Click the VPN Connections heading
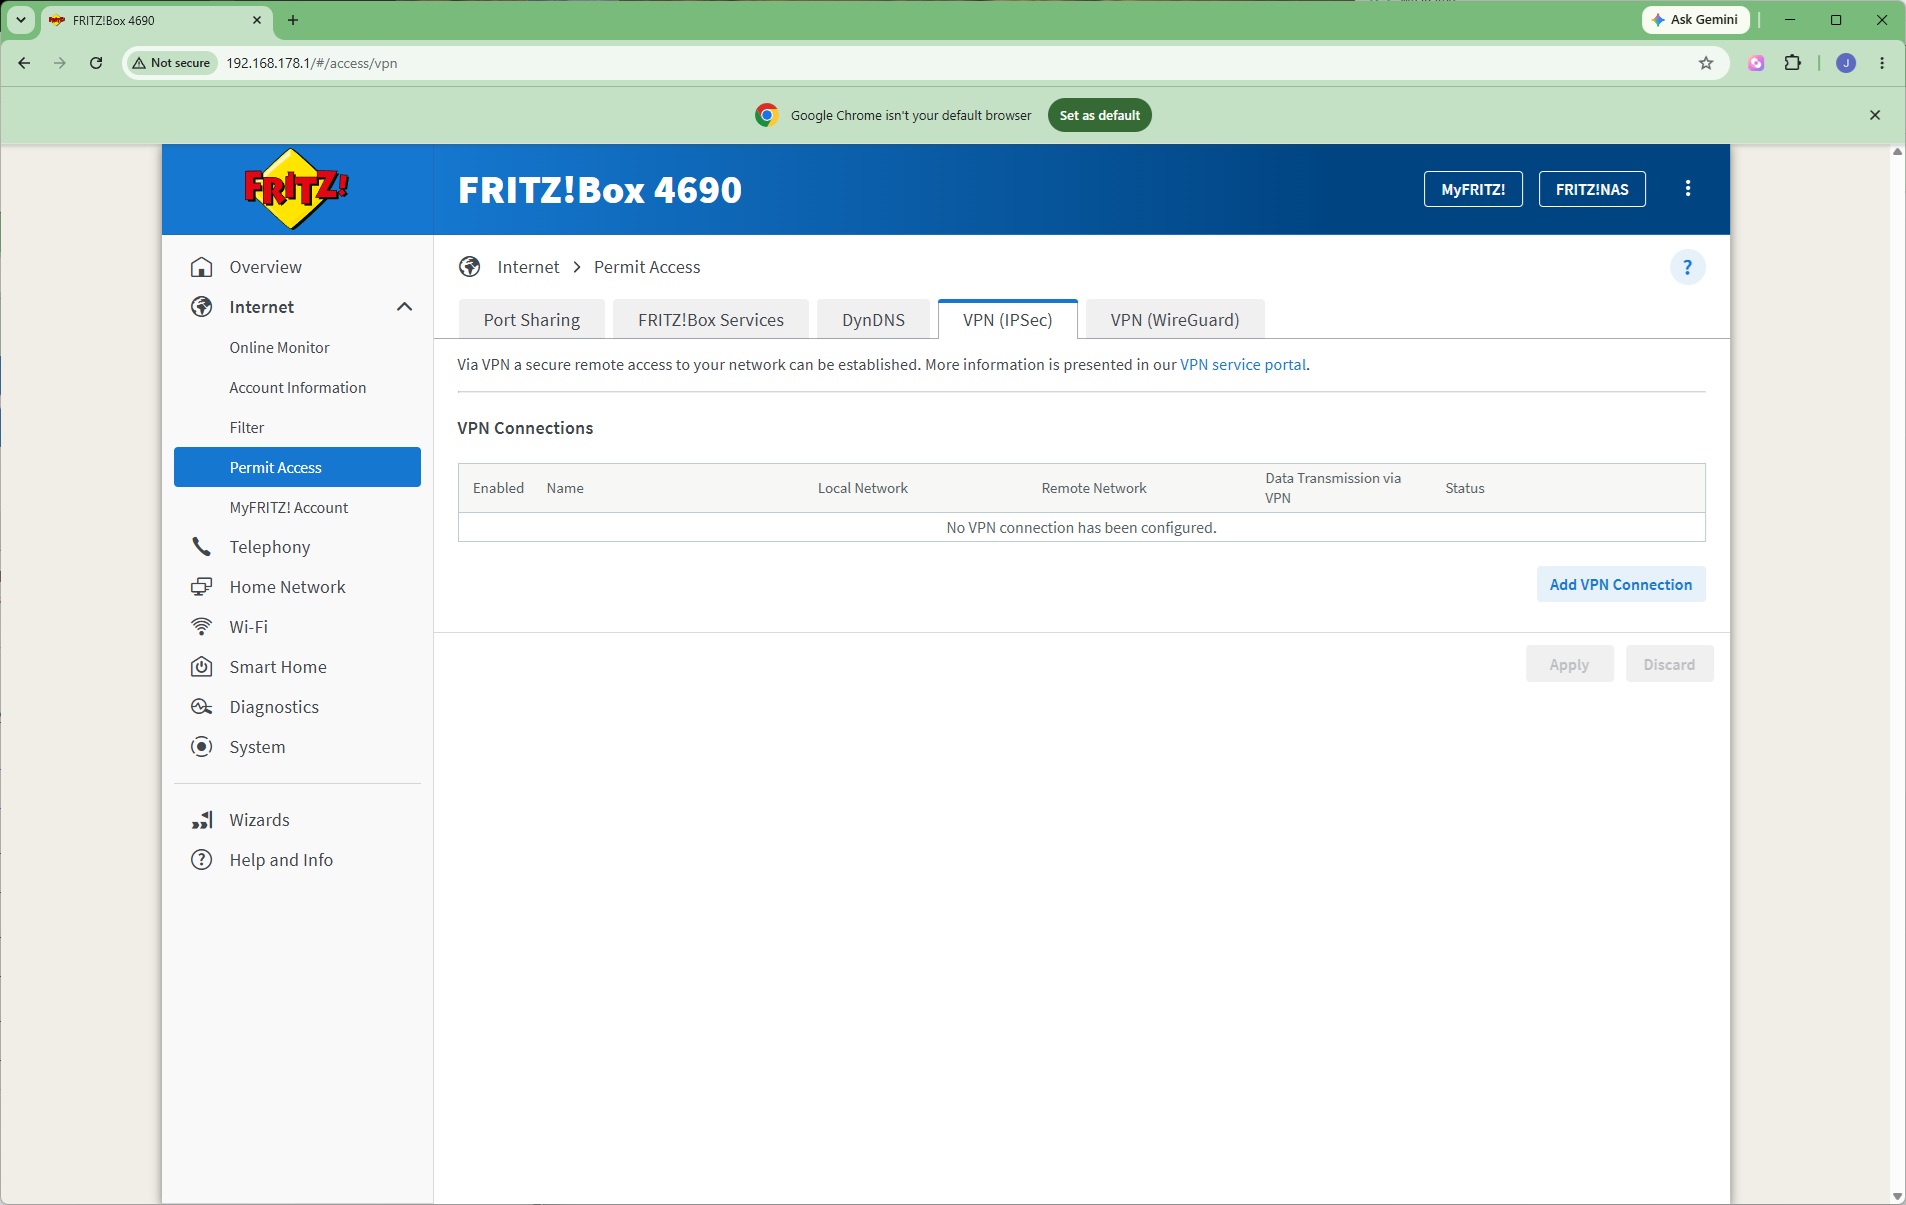The width and height of the screenshot is (1906, 1205). click(525, 428)
